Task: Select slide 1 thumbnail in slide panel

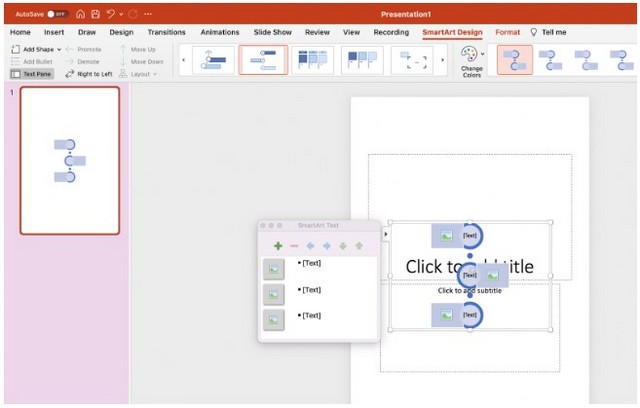Action: pos(70,160)
